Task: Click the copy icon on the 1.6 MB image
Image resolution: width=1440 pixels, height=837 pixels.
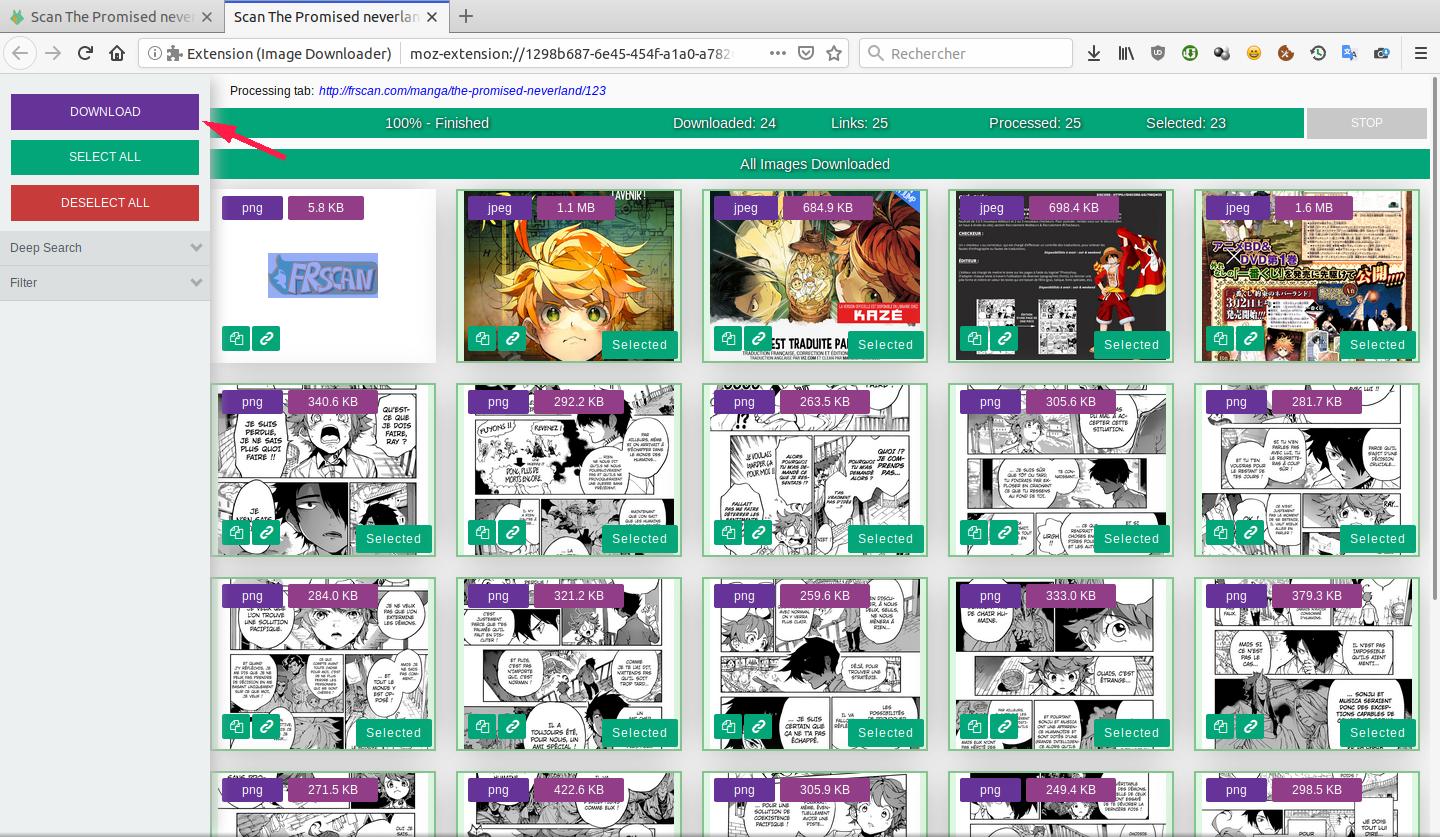Action: tap(1220, 339)
